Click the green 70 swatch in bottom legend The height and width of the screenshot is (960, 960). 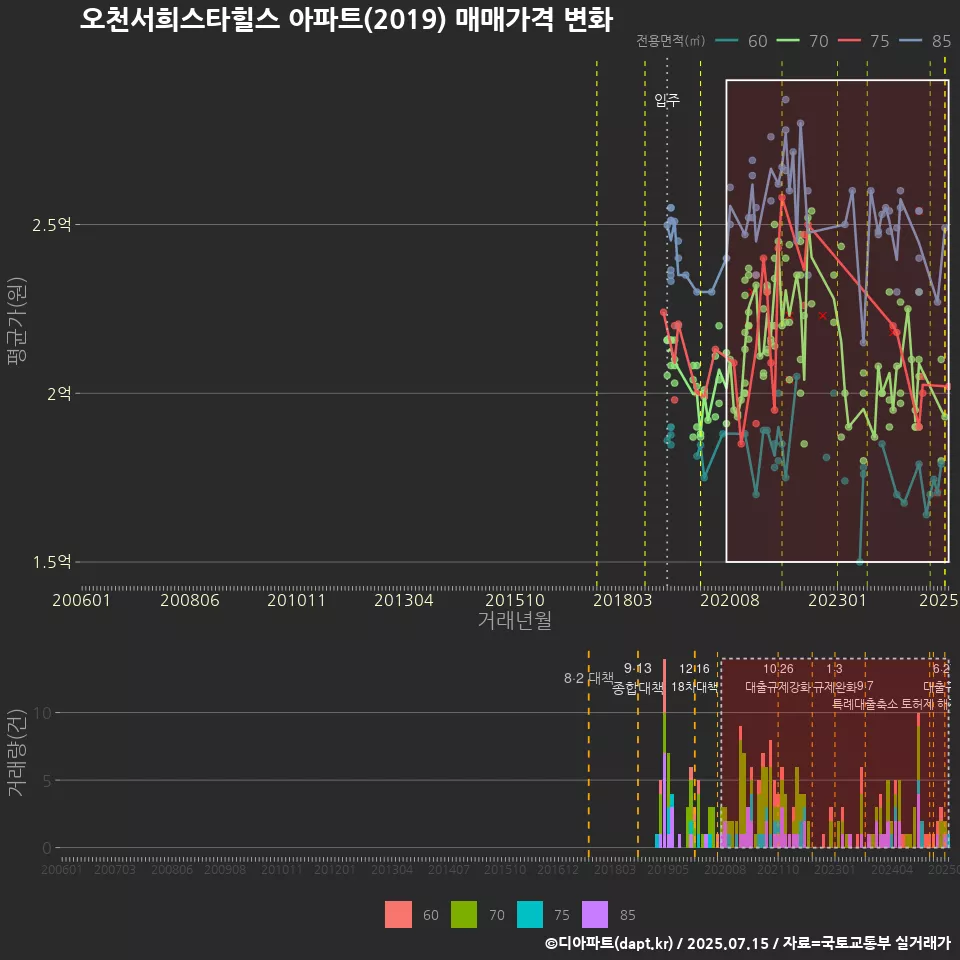coord(464,915)
